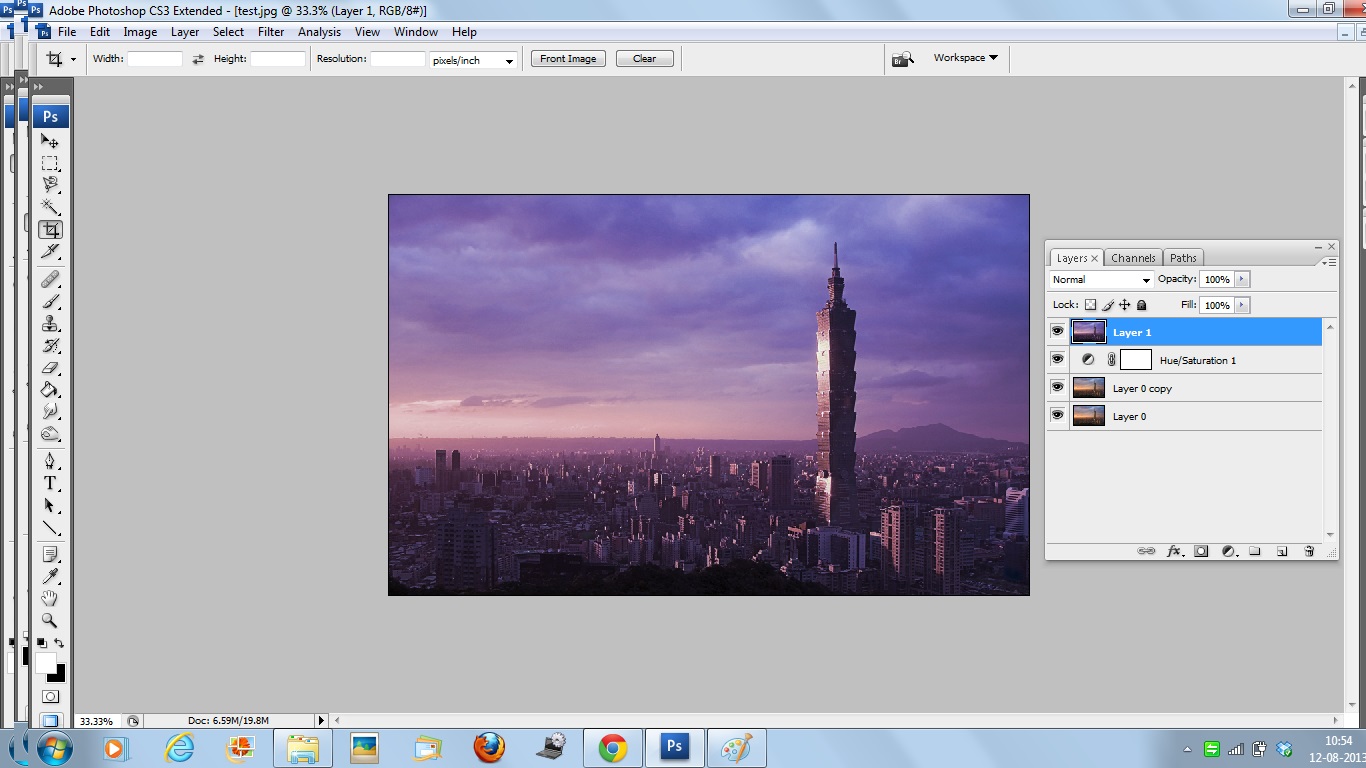Create a new layer

point(1282,551)
